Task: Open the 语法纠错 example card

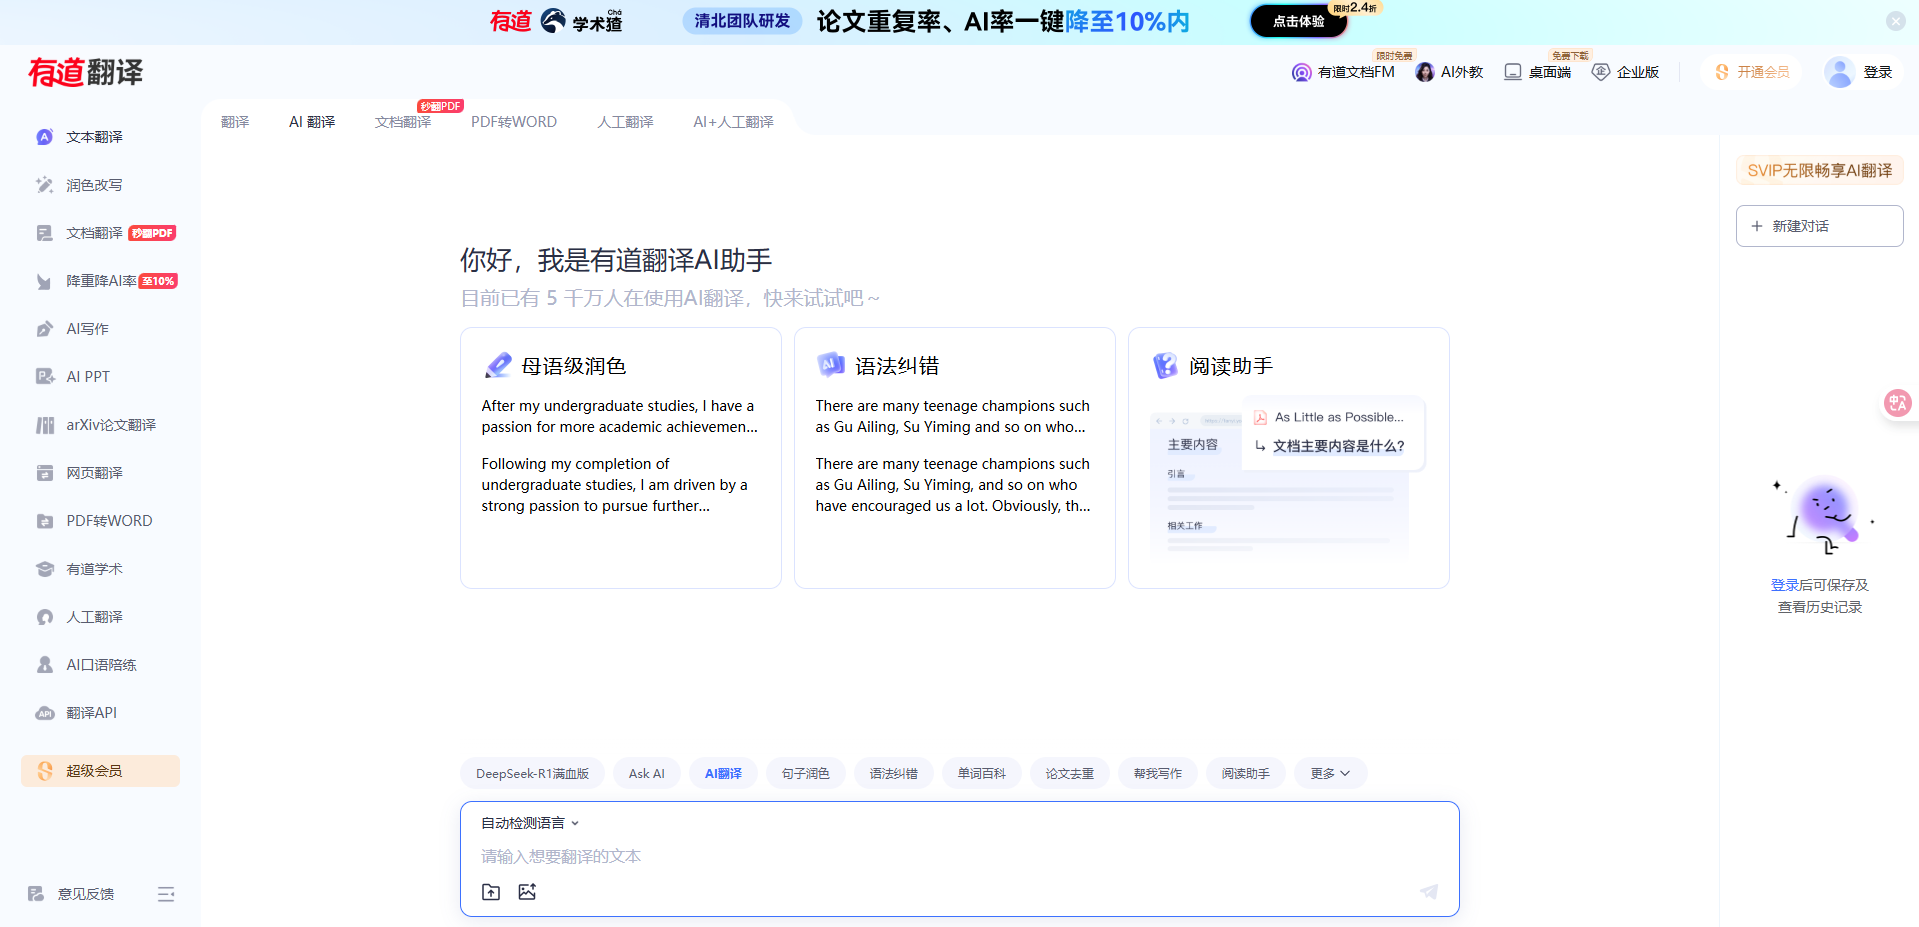Action: point(955,458)
